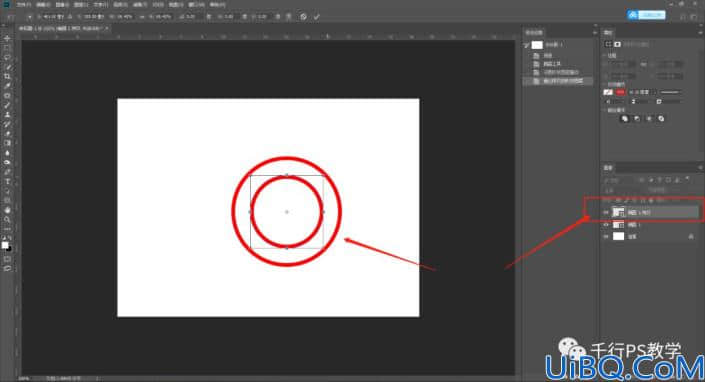Click the history snapshot thumbnail
The height and width of the screenshot is (382, 705).
537,45
